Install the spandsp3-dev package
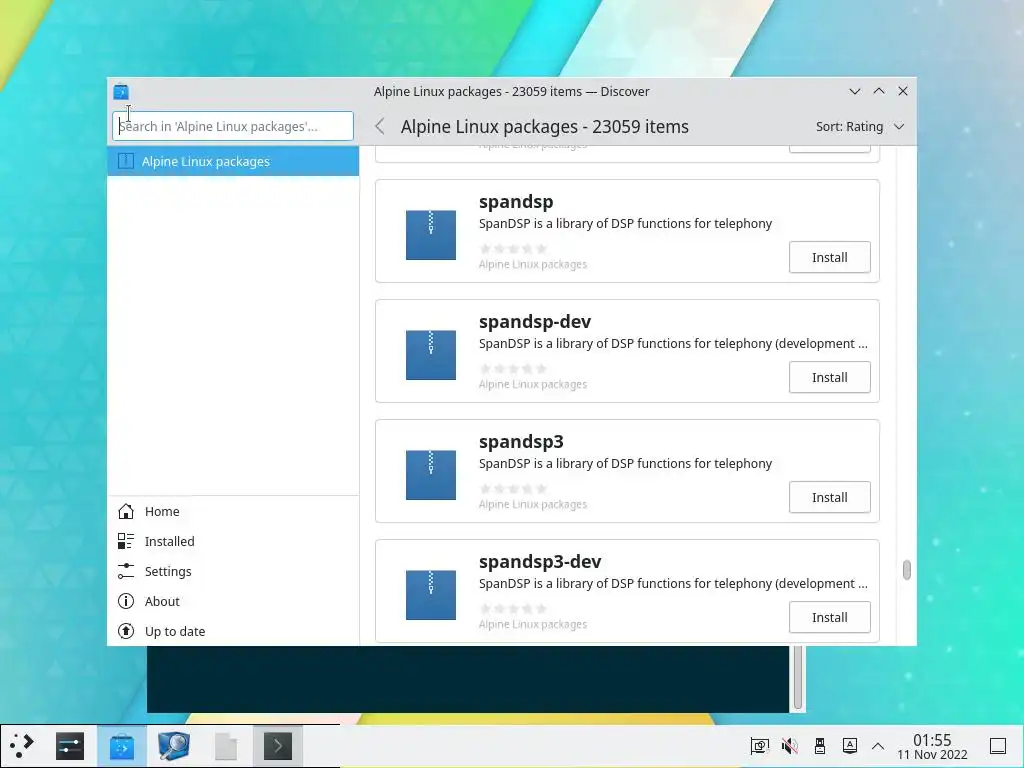The image size is (1024, 768). point(829,617)
